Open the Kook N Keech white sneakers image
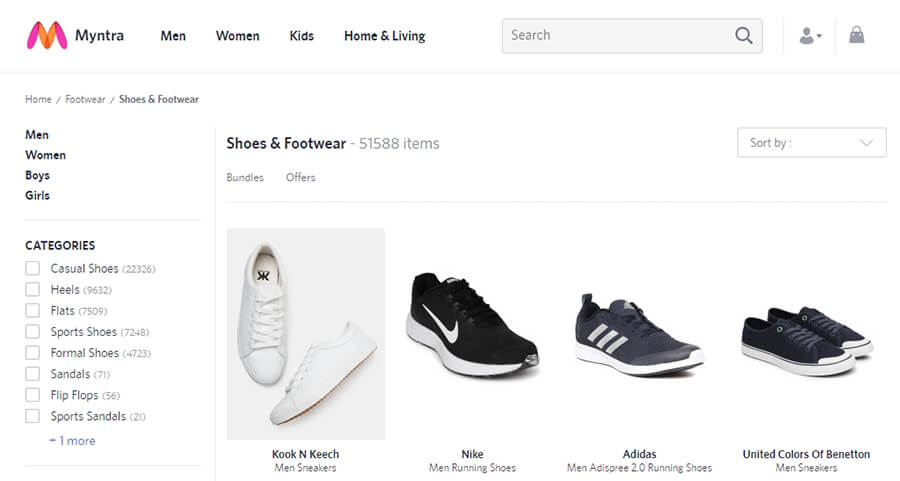The width and height of the screenshot is (900, 481). [306, 334]
